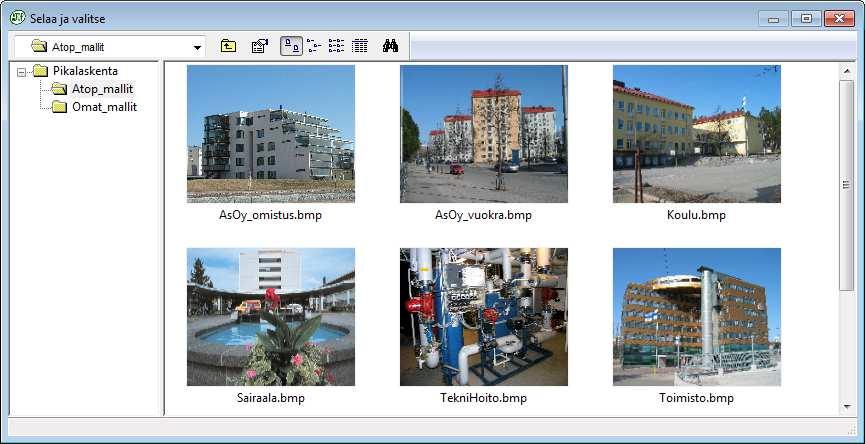This screenshot has width=865, height=444.
Task: Maximize the Selaa ja valitse window
Action: 806,18
